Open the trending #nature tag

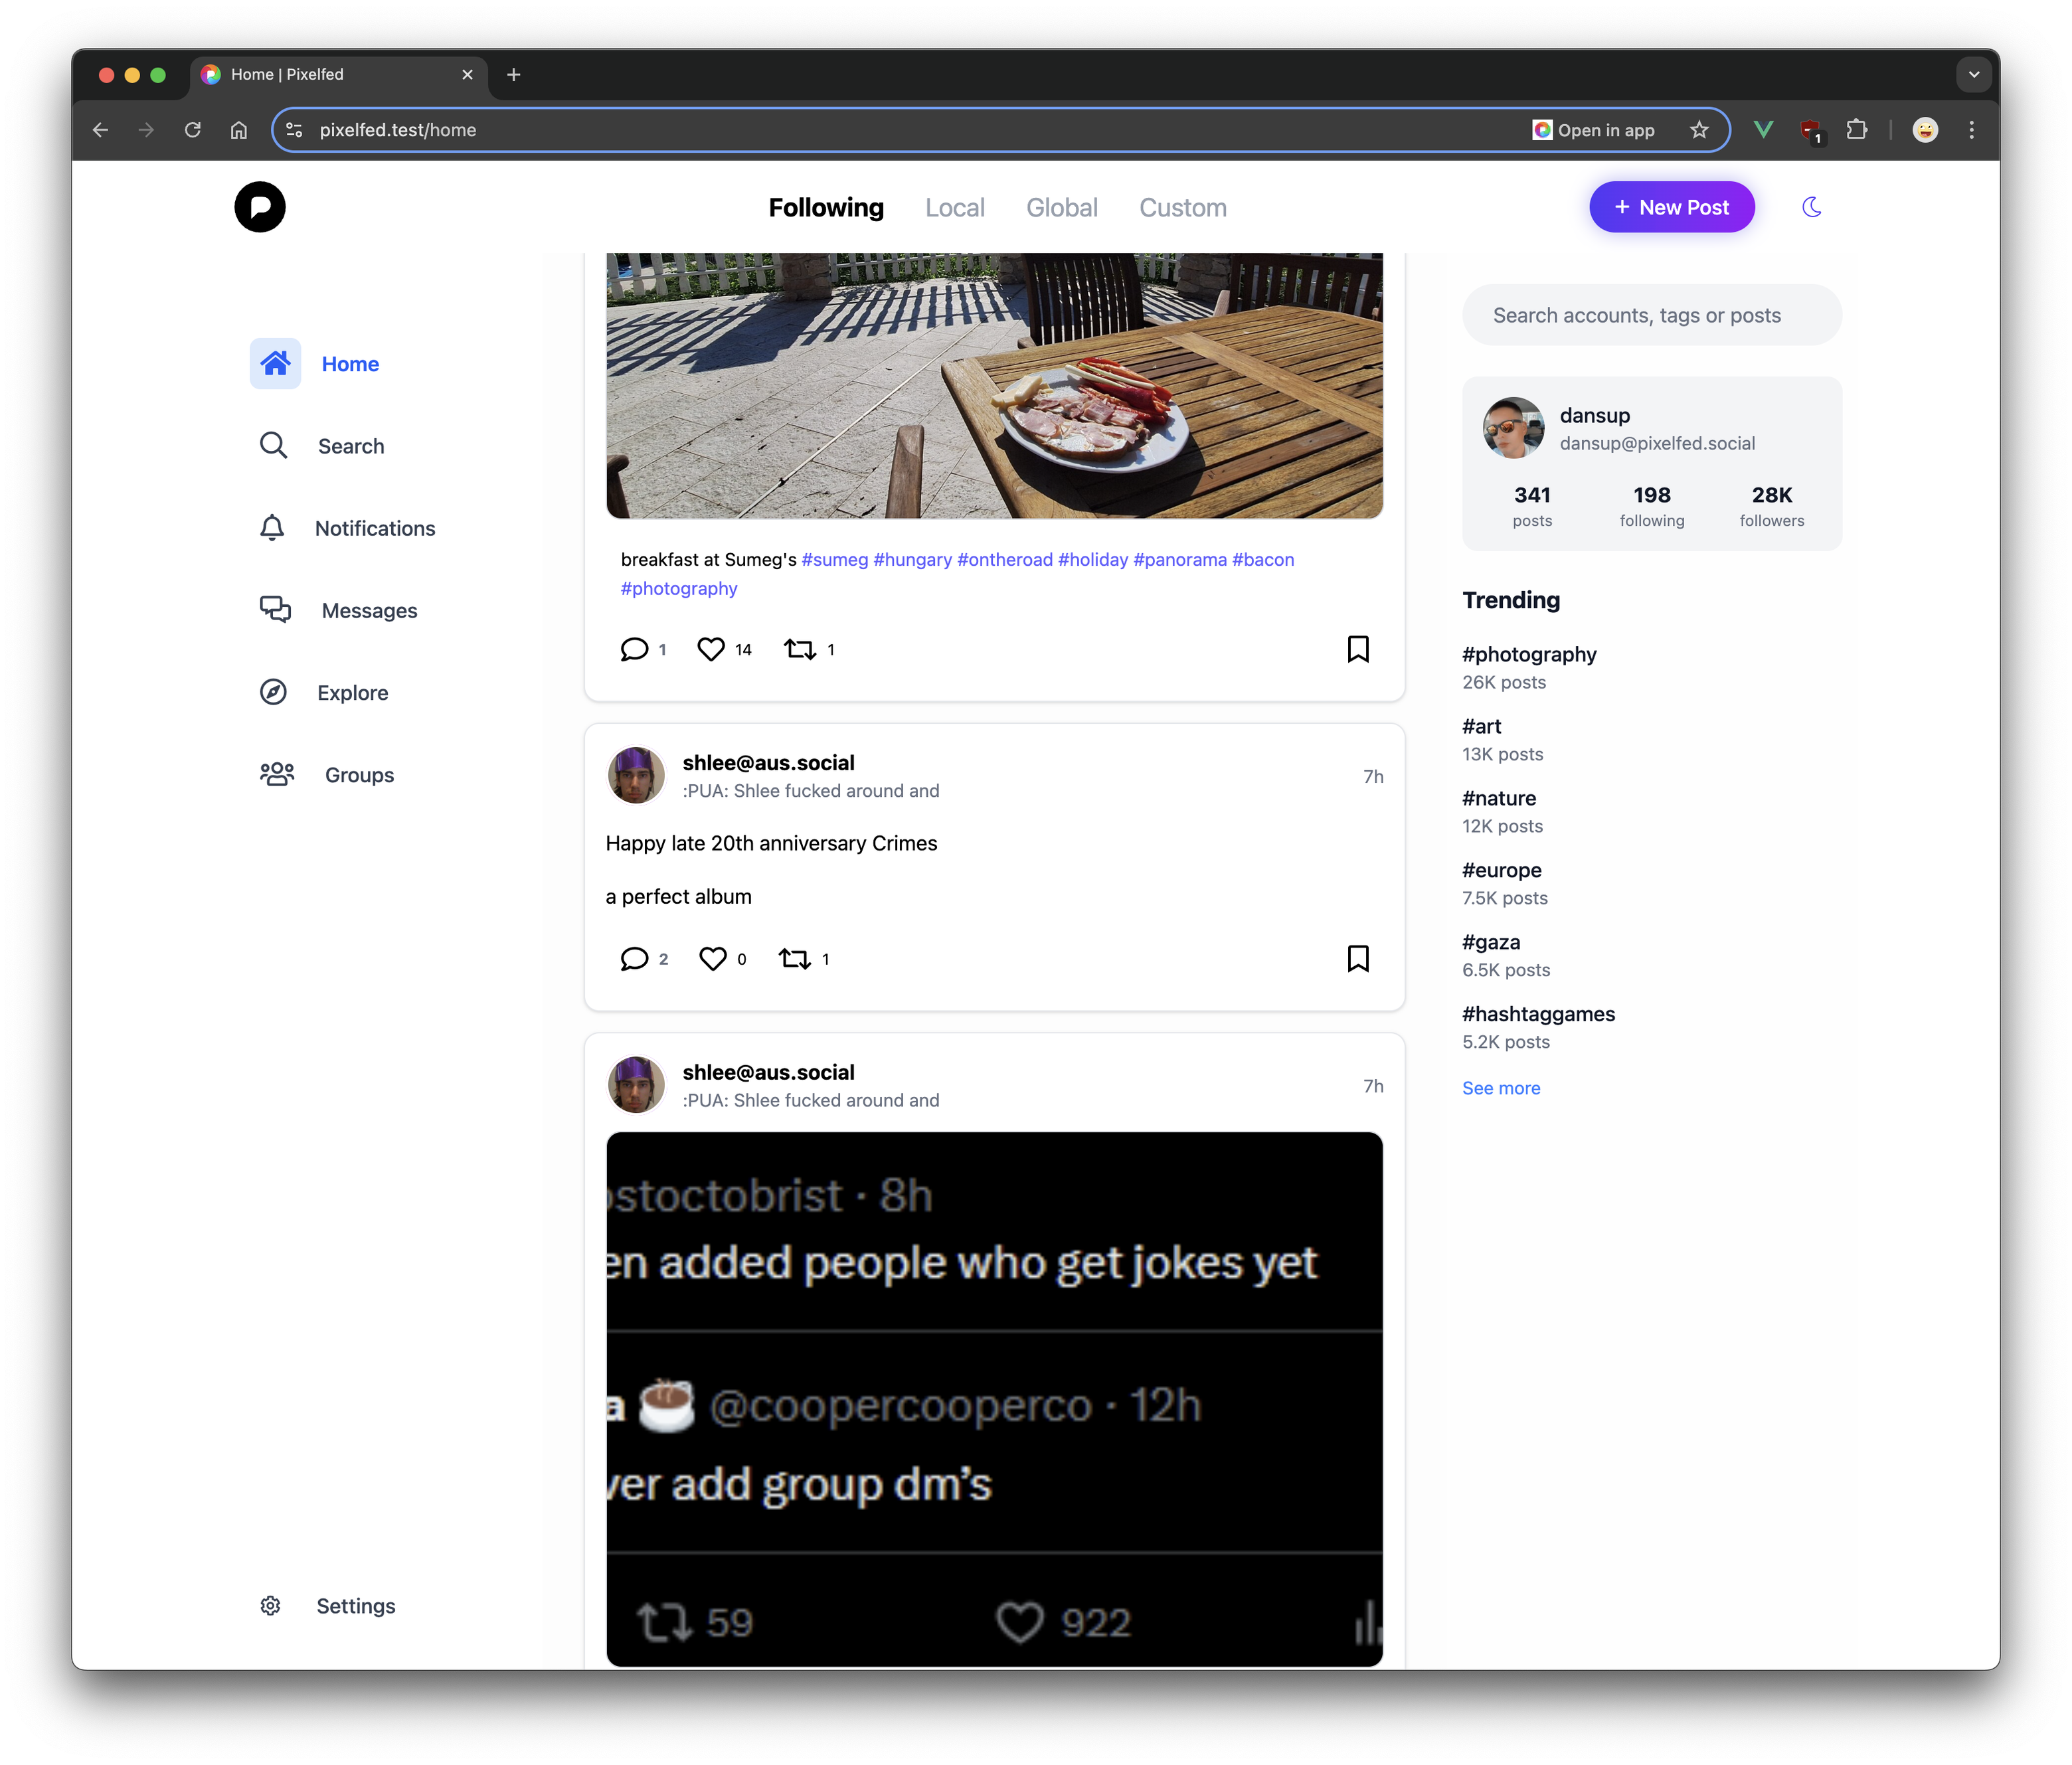coord(1498,798)
